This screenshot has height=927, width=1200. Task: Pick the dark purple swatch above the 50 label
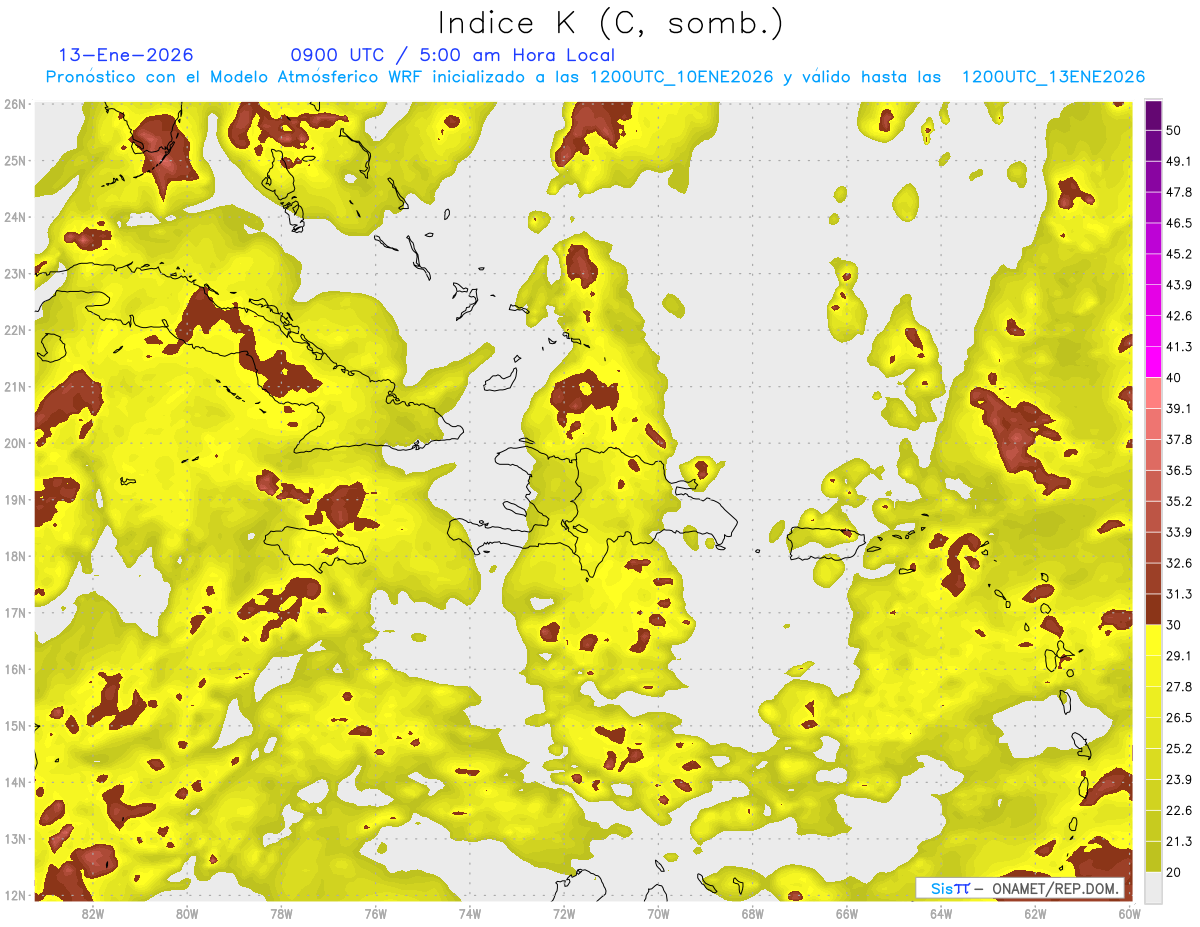tap(1154, 116)
